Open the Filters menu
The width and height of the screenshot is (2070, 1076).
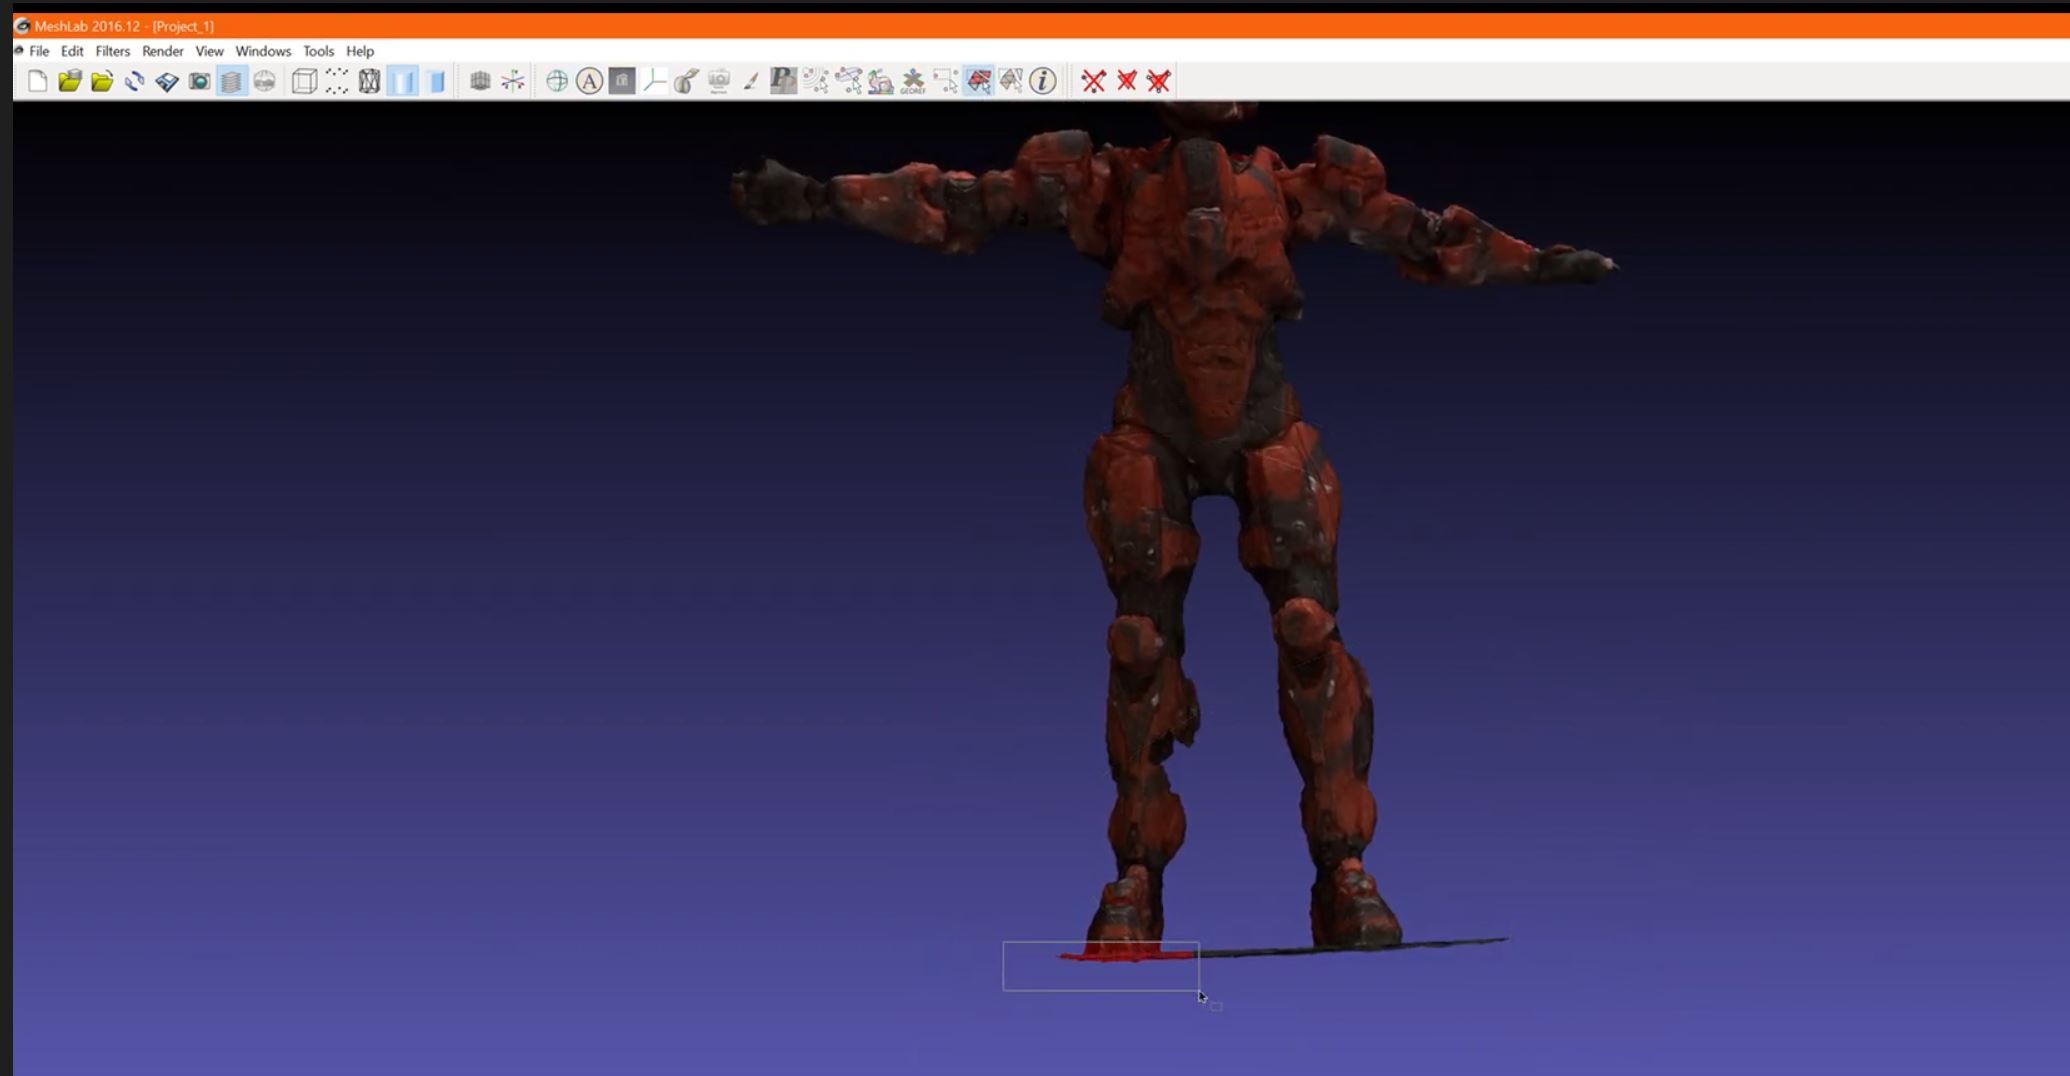tap(113, 51)
